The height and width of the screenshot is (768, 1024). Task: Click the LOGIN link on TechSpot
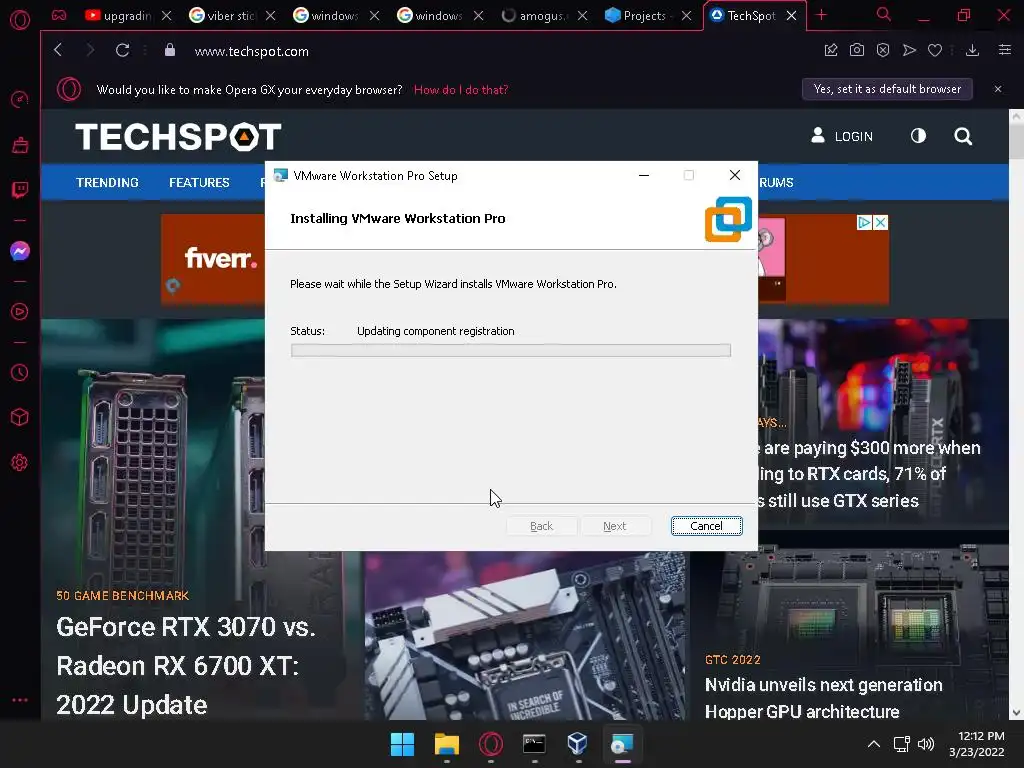coord(842,136)
